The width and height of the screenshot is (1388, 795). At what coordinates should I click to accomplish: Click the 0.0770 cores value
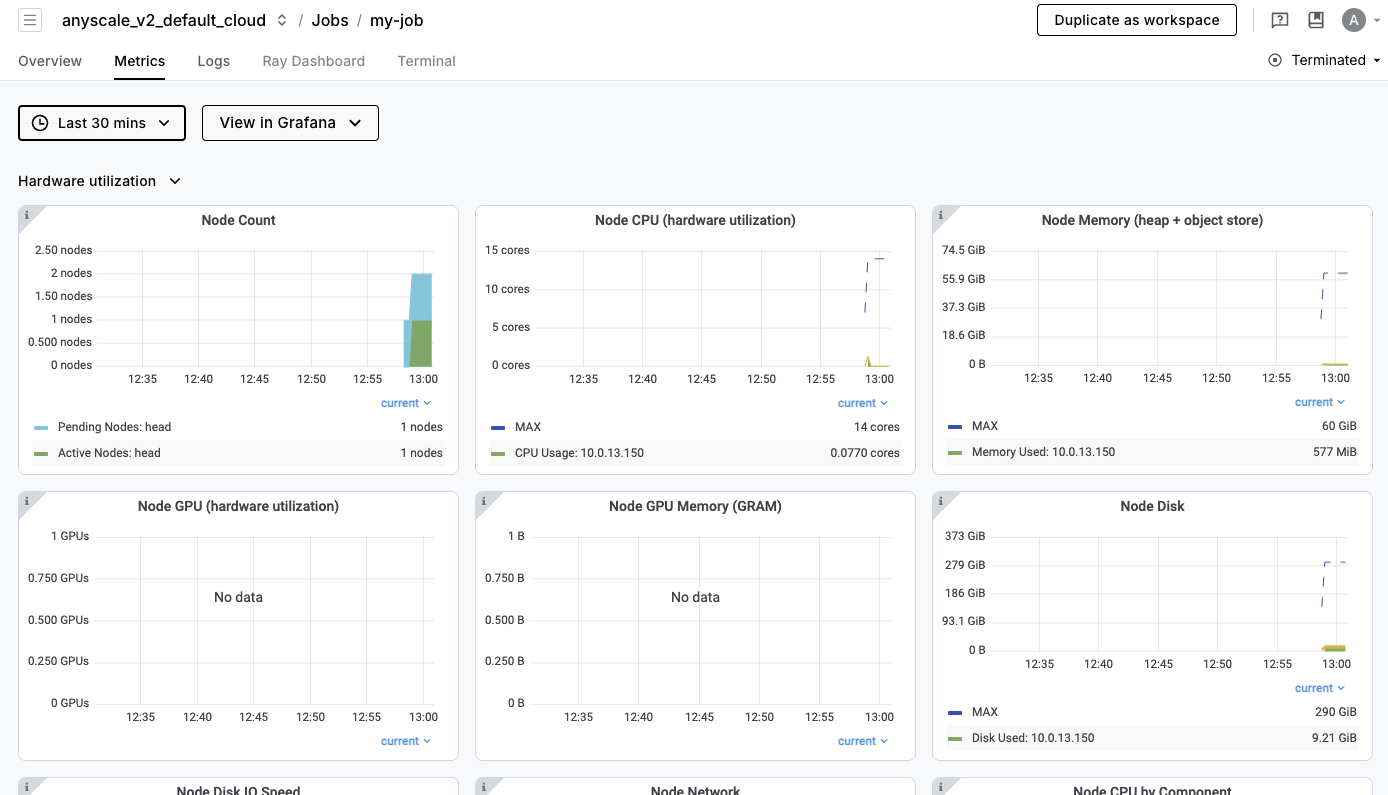865,453
